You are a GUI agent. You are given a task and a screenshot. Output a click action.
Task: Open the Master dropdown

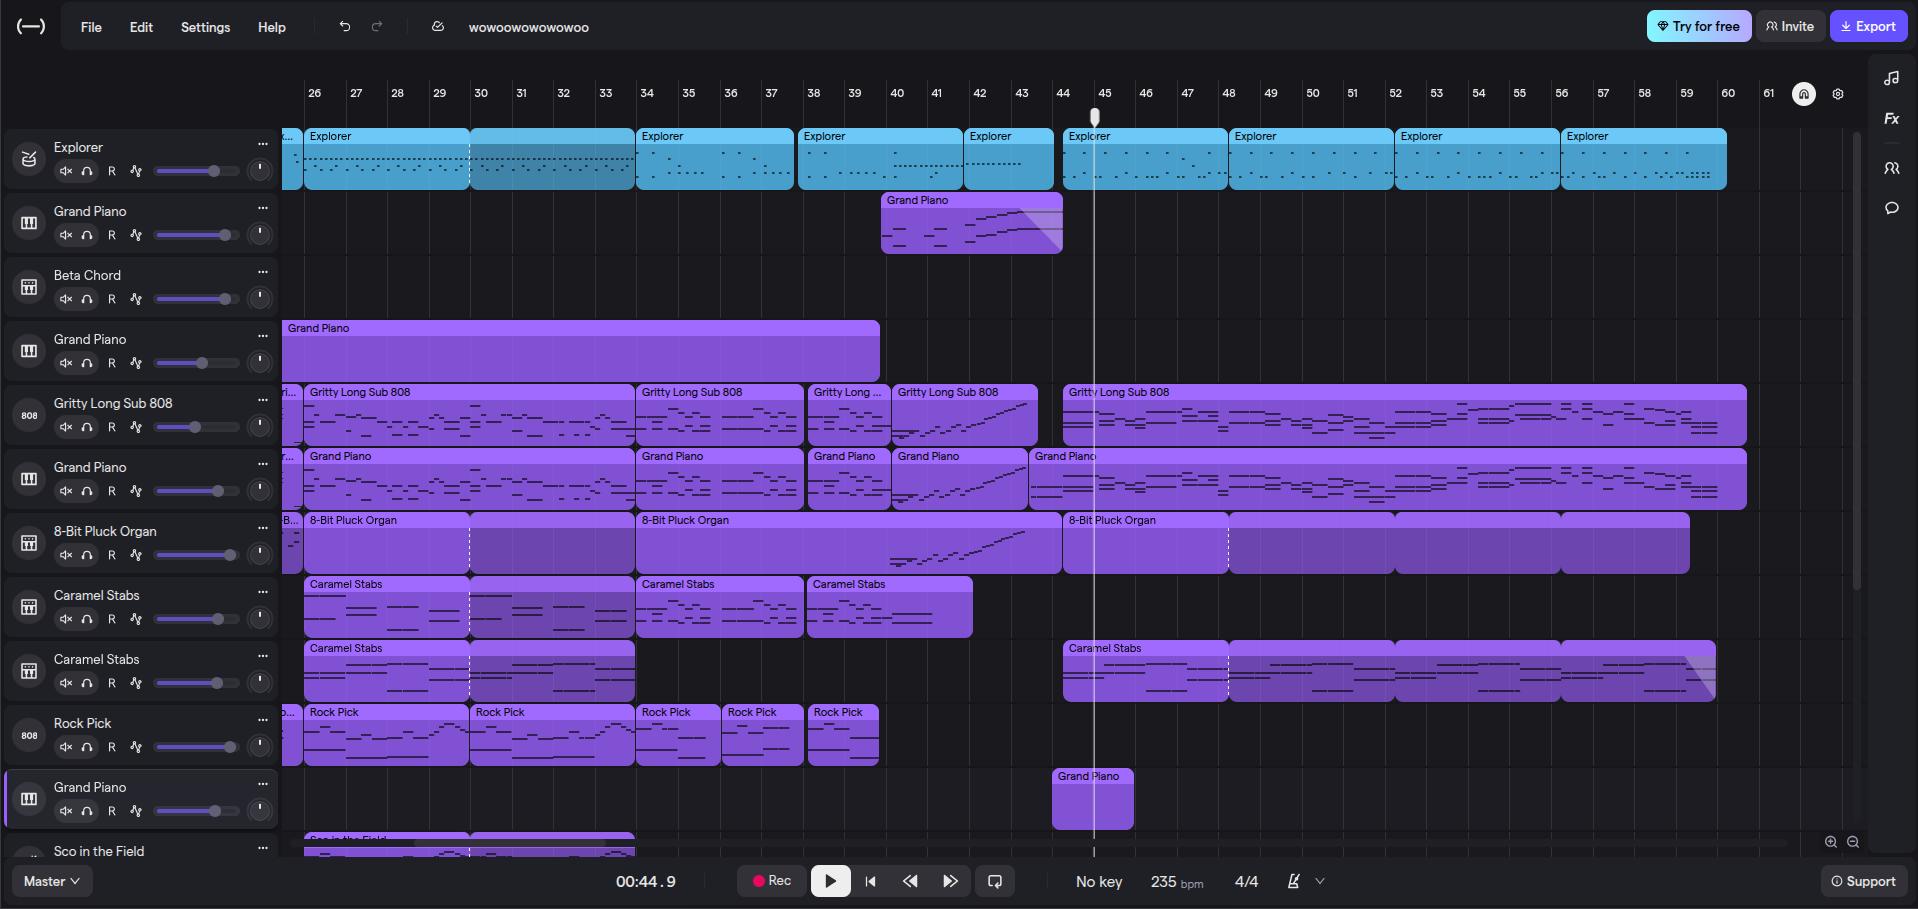click(x=51, y=881)
